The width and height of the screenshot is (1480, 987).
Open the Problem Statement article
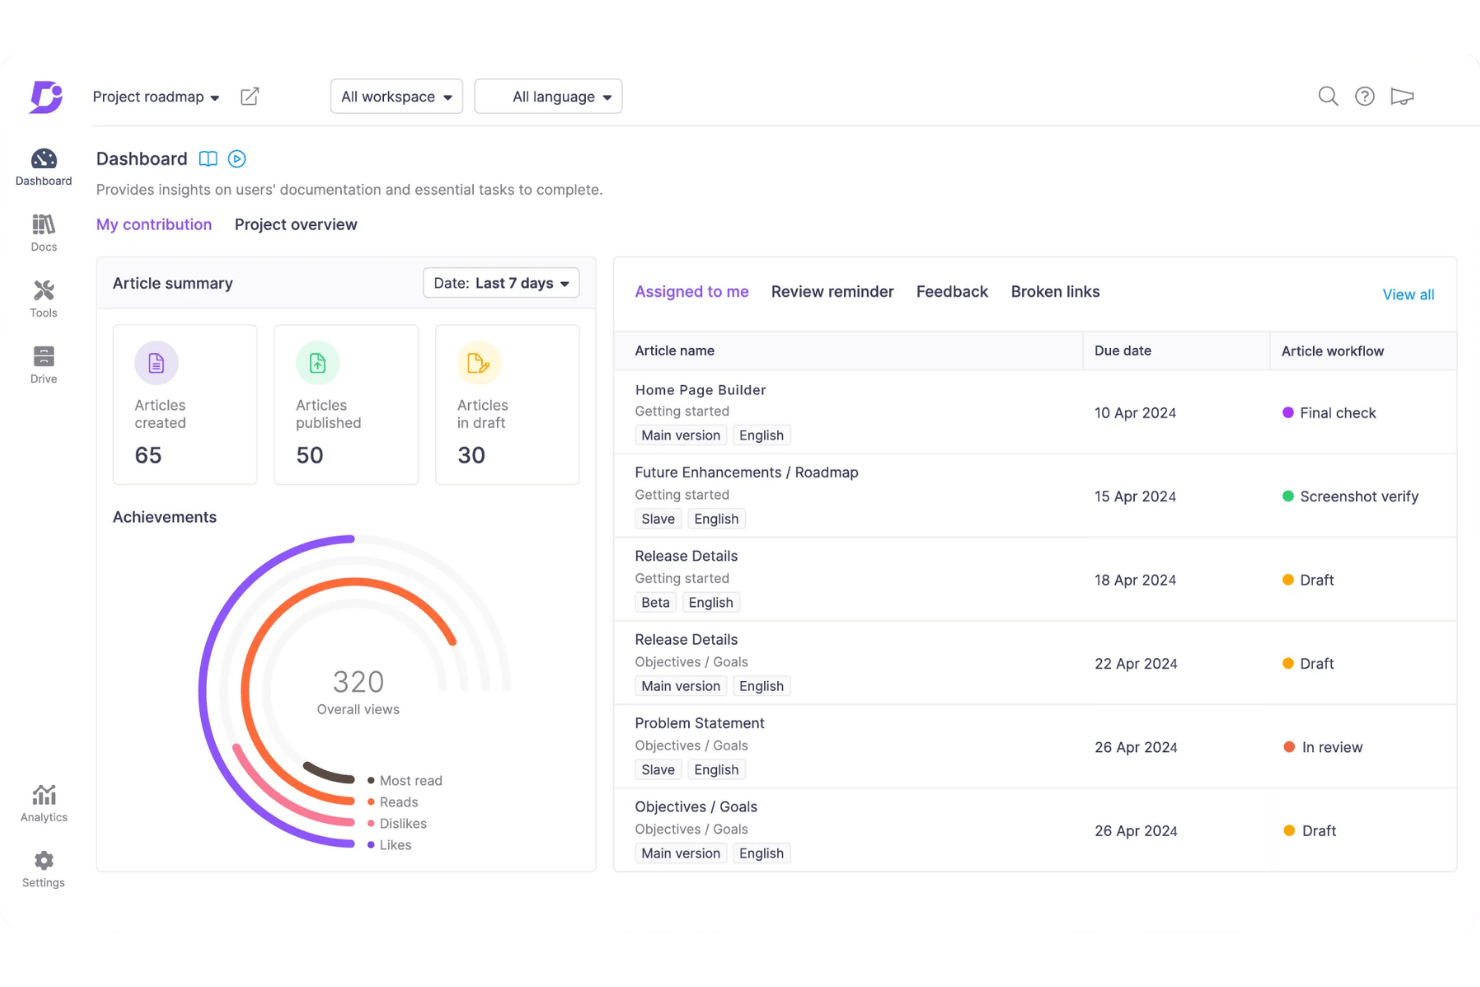(x=699, y=724)
